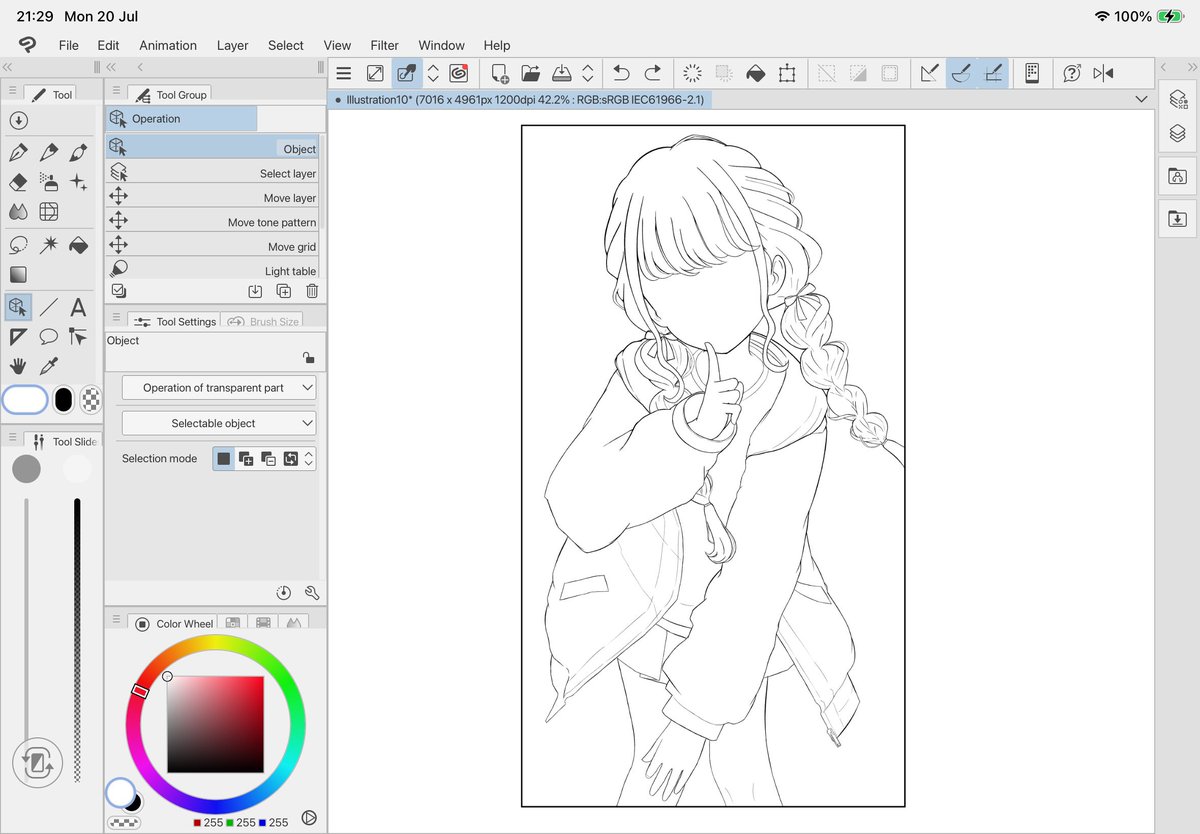Choose the Auto select magic wand tool
1200x834 pixels.
48,245
